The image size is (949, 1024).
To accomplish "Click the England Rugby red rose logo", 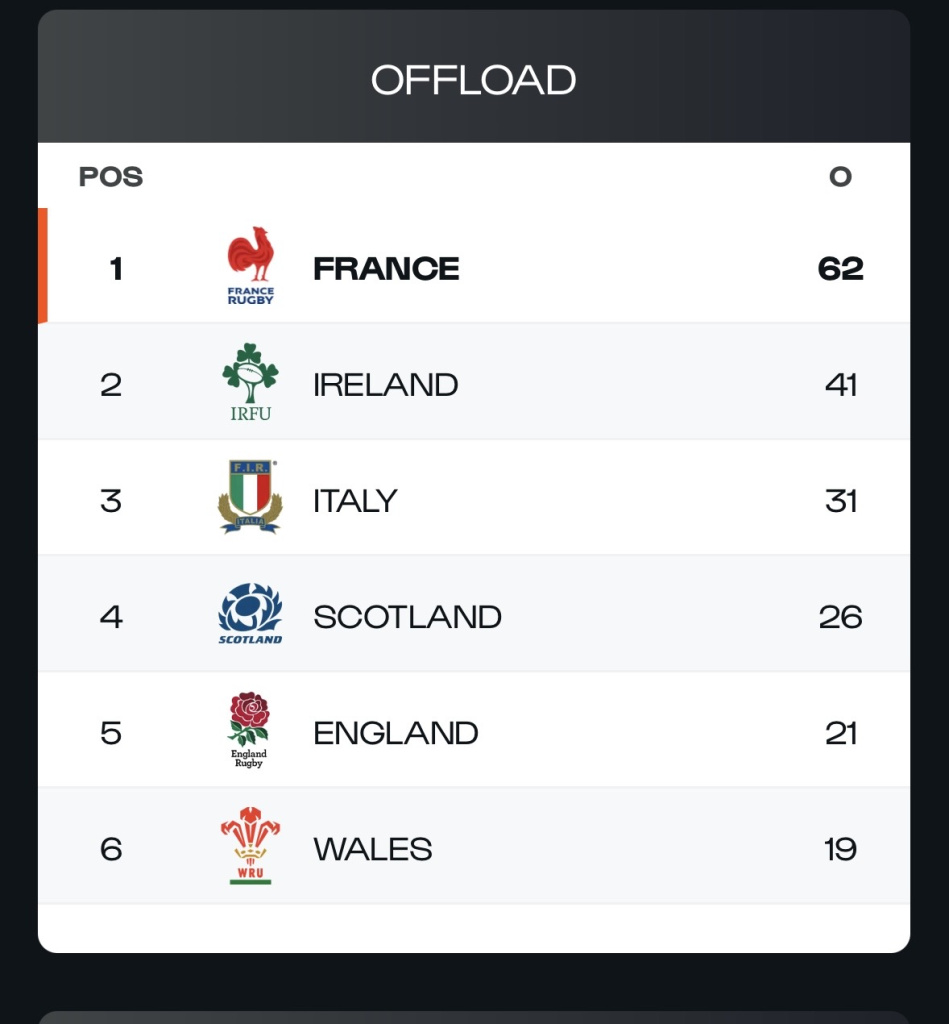I will coord(249,730).
